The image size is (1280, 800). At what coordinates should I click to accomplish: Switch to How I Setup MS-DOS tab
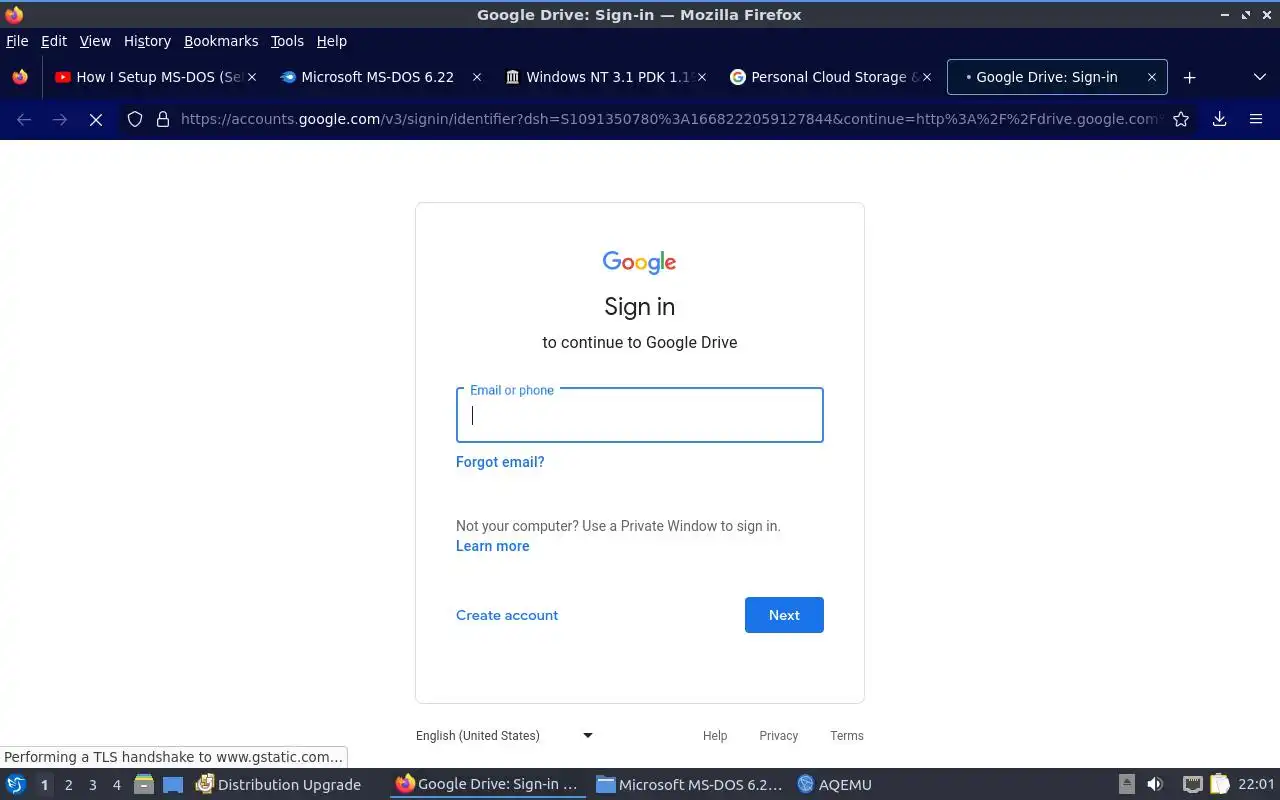[157, 77]
